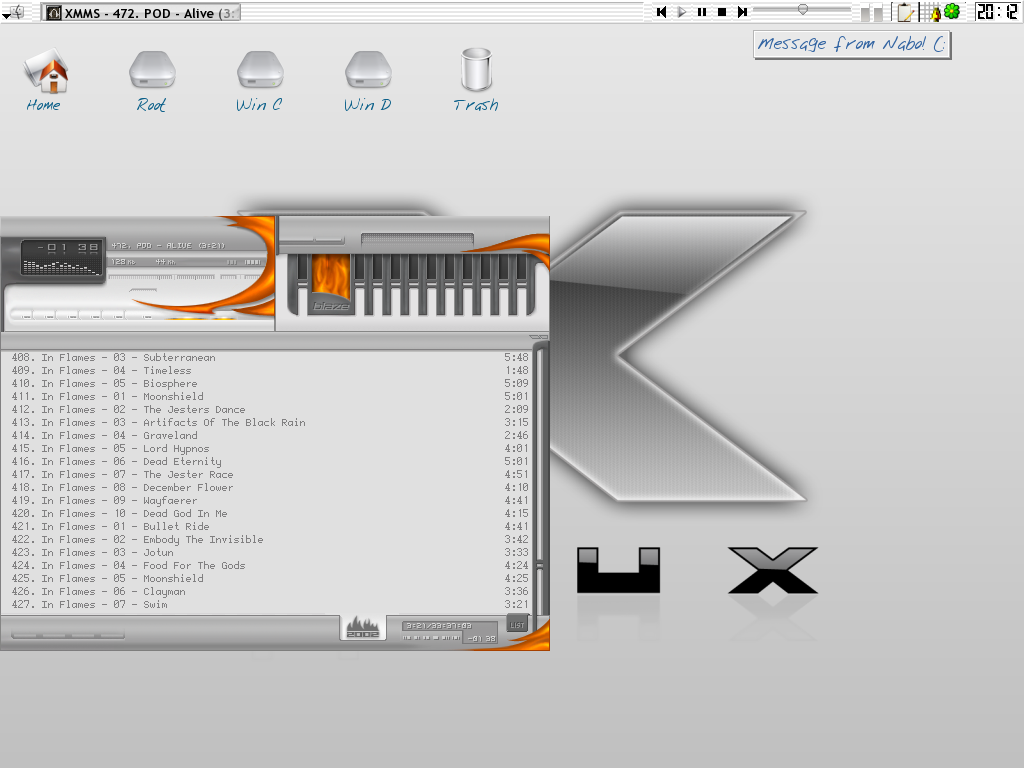The height and width of the screenshot is (768, 1024).
Task: Select track 422 Embody The Invisible
Action: 270,539
